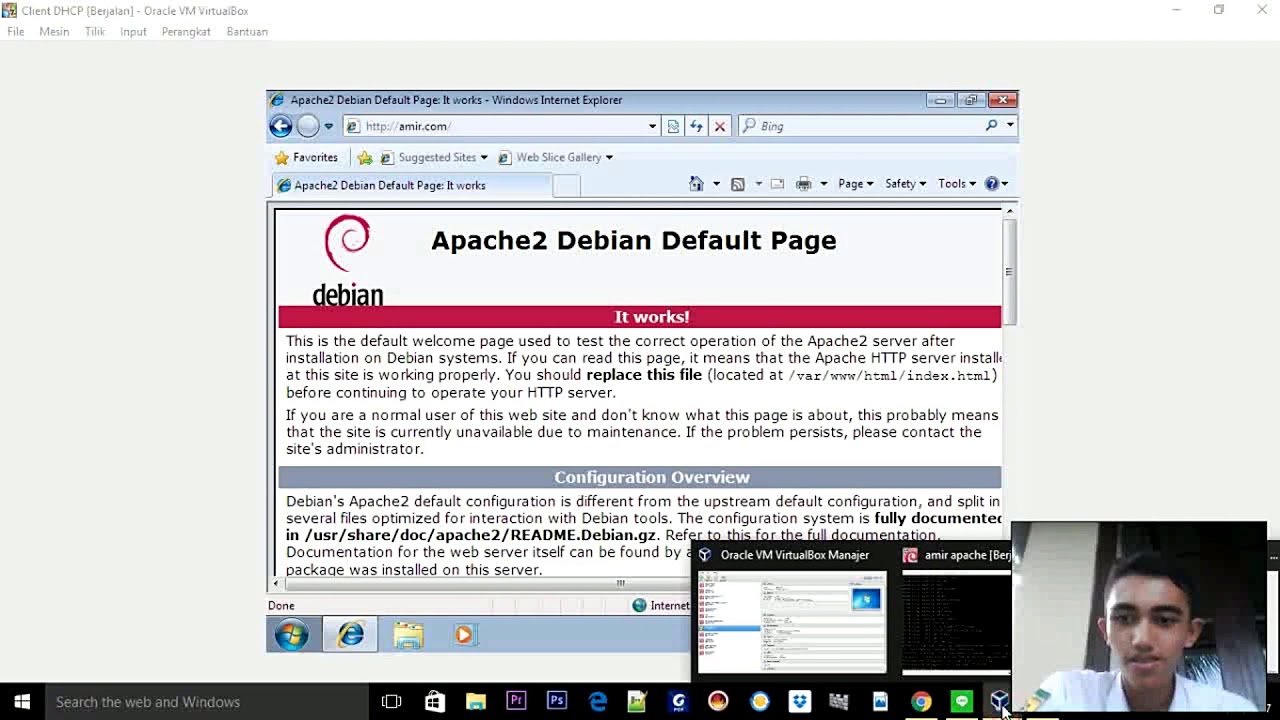
Task: Select the Apache2 Debian Default Page tab
Action: (x=411, y=185)
